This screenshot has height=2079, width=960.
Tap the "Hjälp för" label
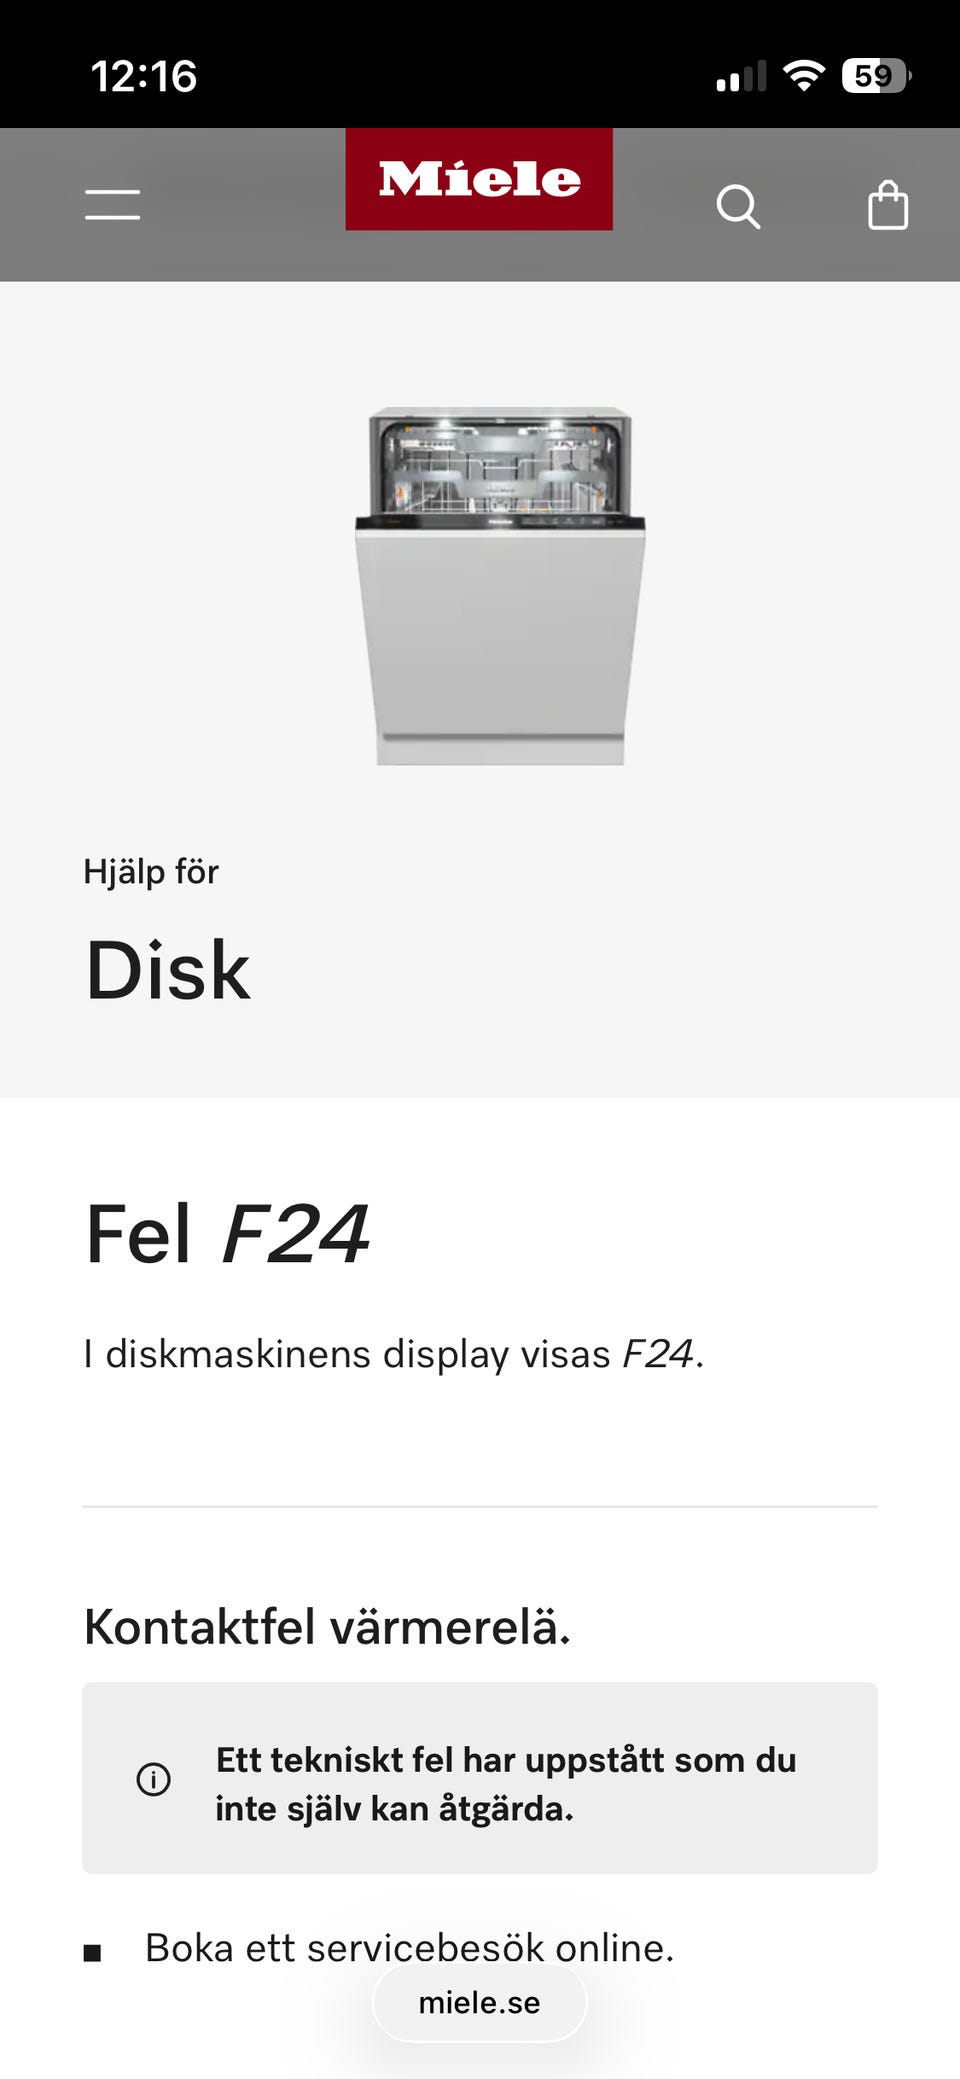click(151, 872)
